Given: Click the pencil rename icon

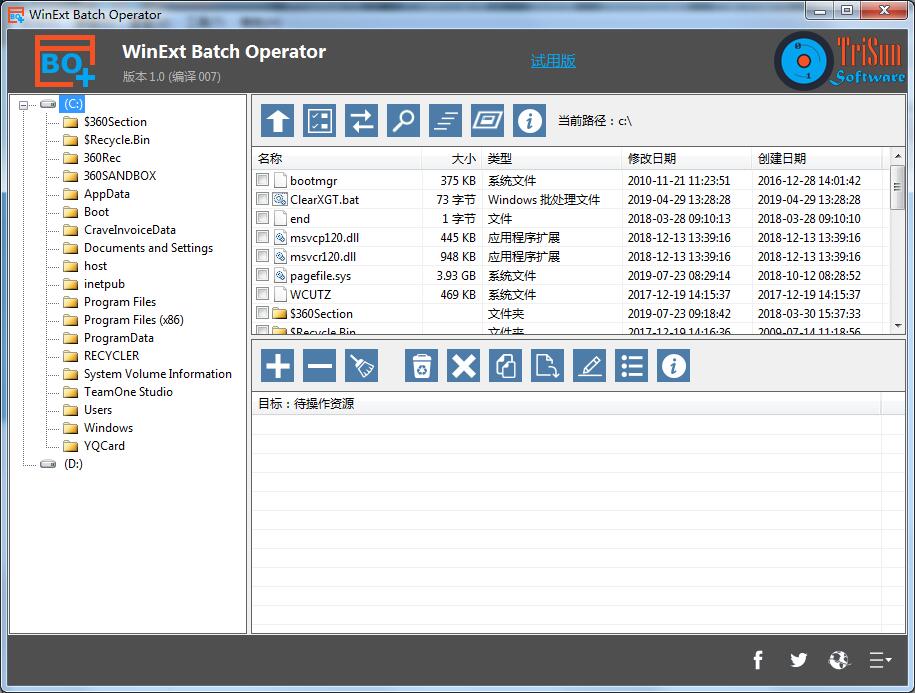Looking at the screenshot, I should click(589, 366).
